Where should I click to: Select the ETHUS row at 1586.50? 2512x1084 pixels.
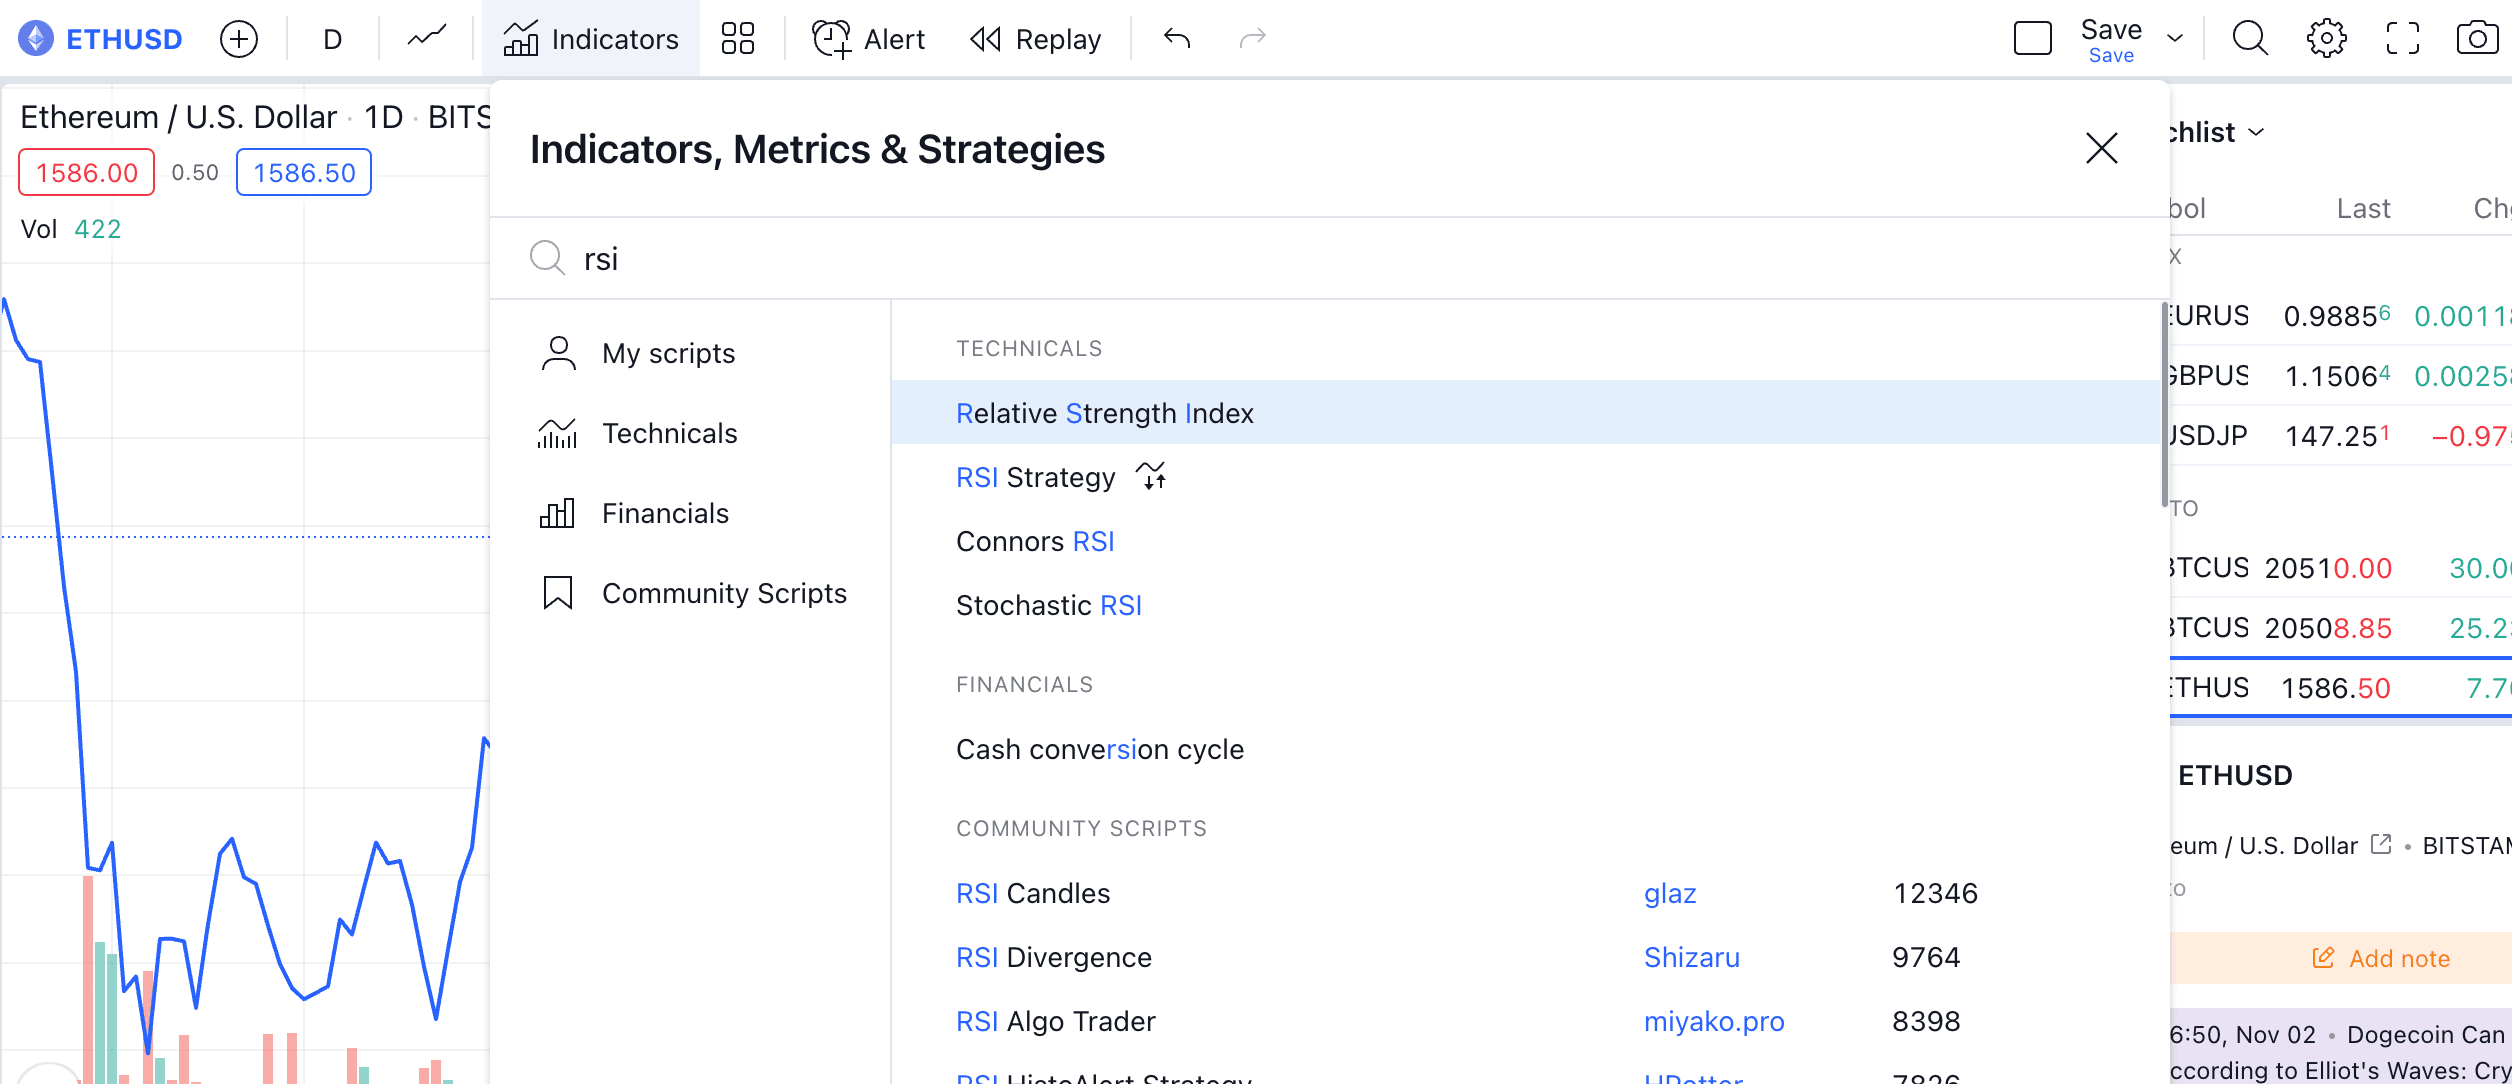pyautogui.click(x=2340, y=688)
